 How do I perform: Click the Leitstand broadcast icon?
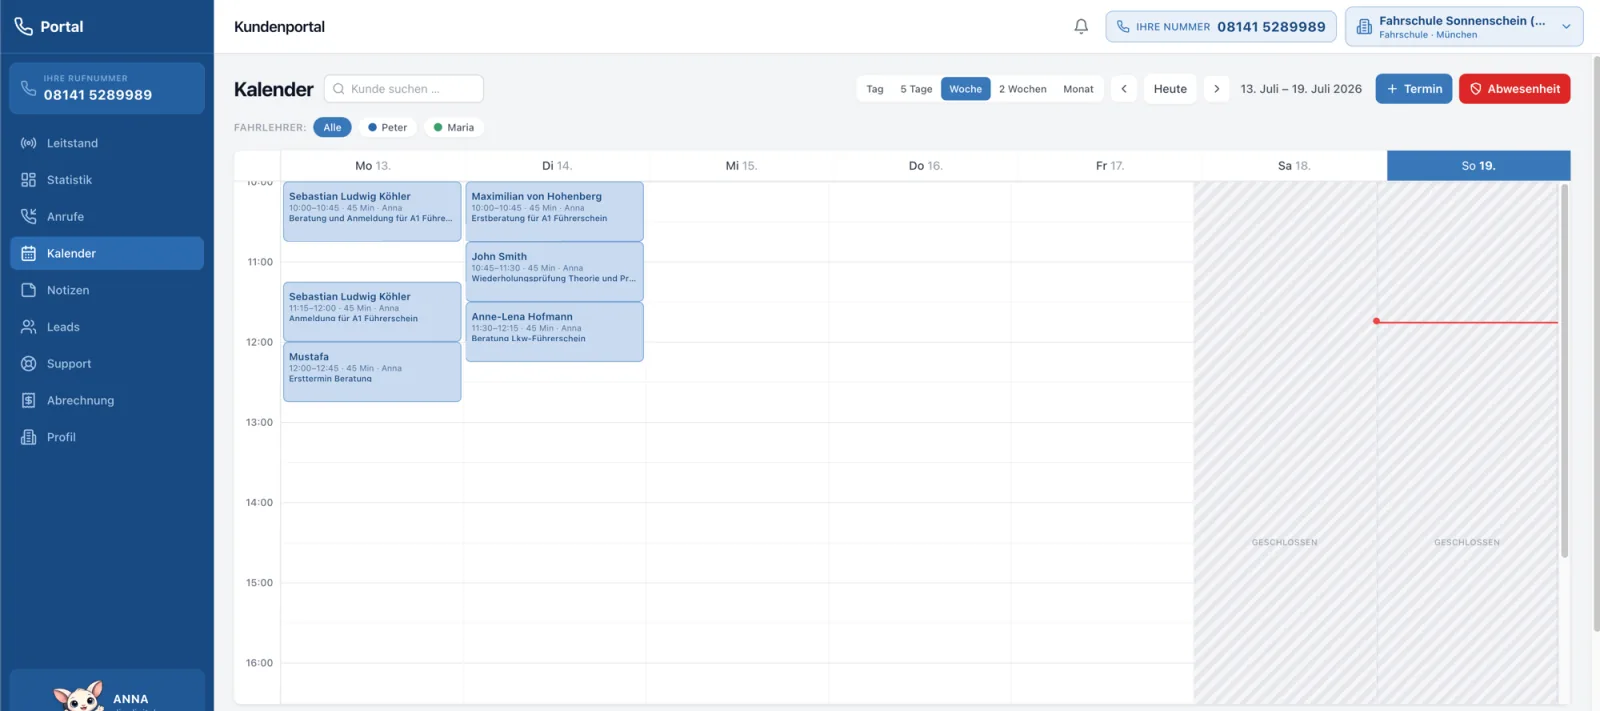pyautogui.click(x=29, y=143)
